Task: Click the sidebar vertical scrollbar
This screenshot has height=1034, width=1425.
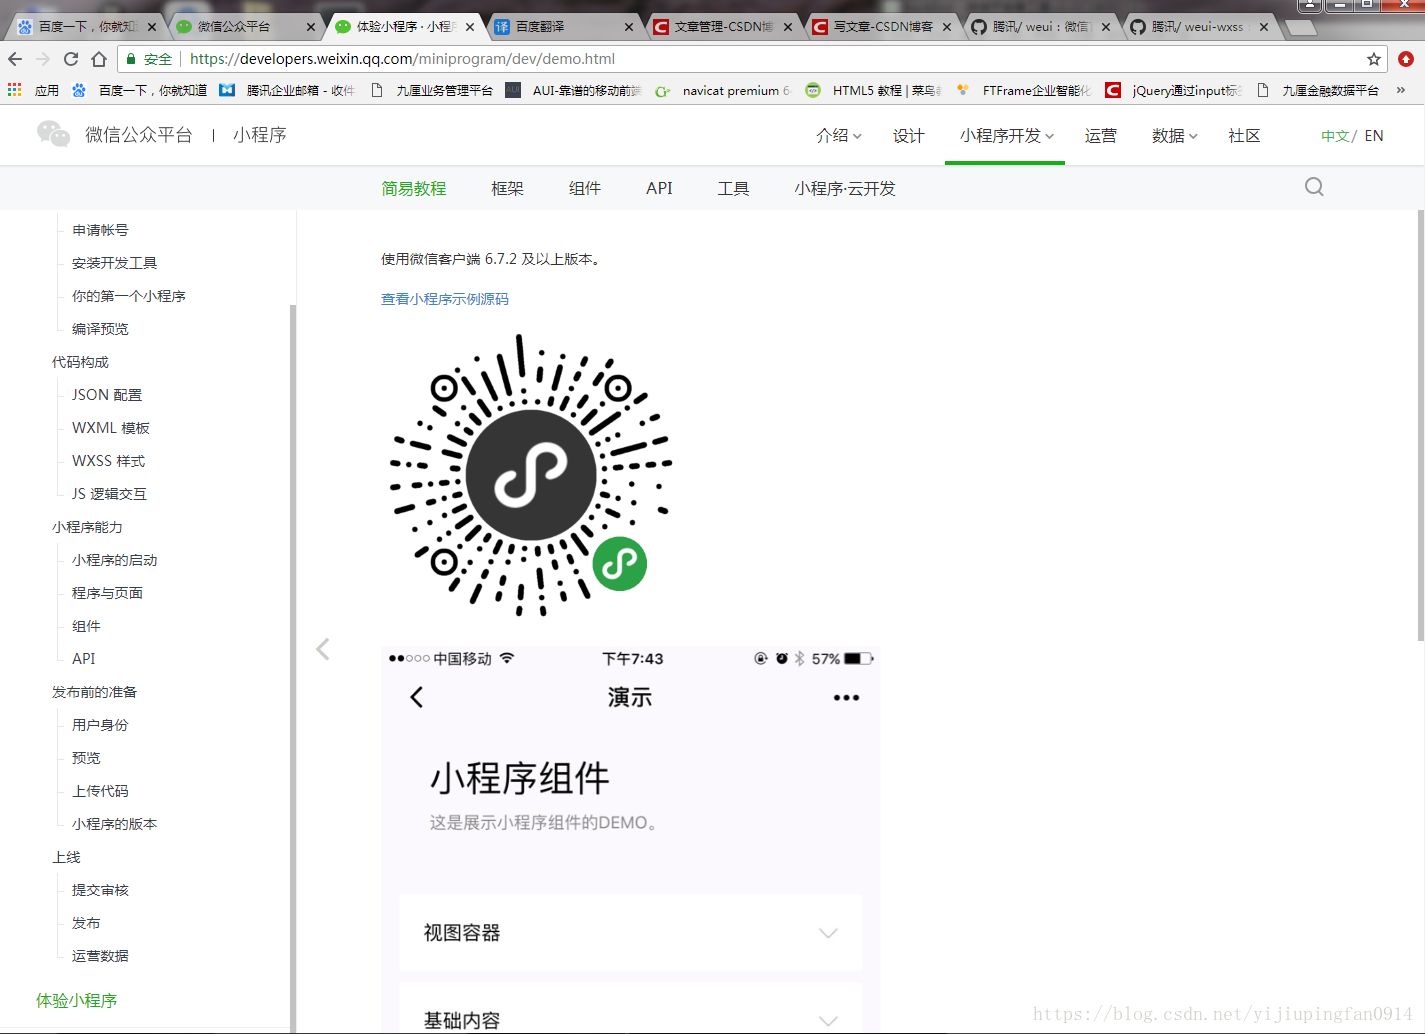Action: (293, 668)
